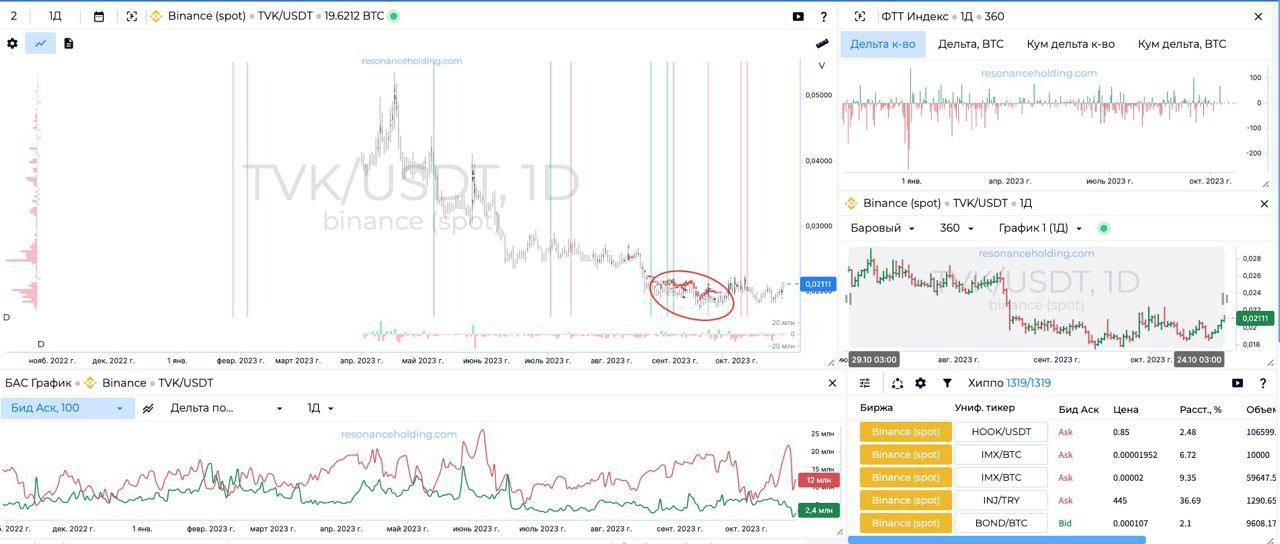This screenshot has height=544, width=1280.
Task: Click green live status dot in main chart header
Action: (394, 17)
